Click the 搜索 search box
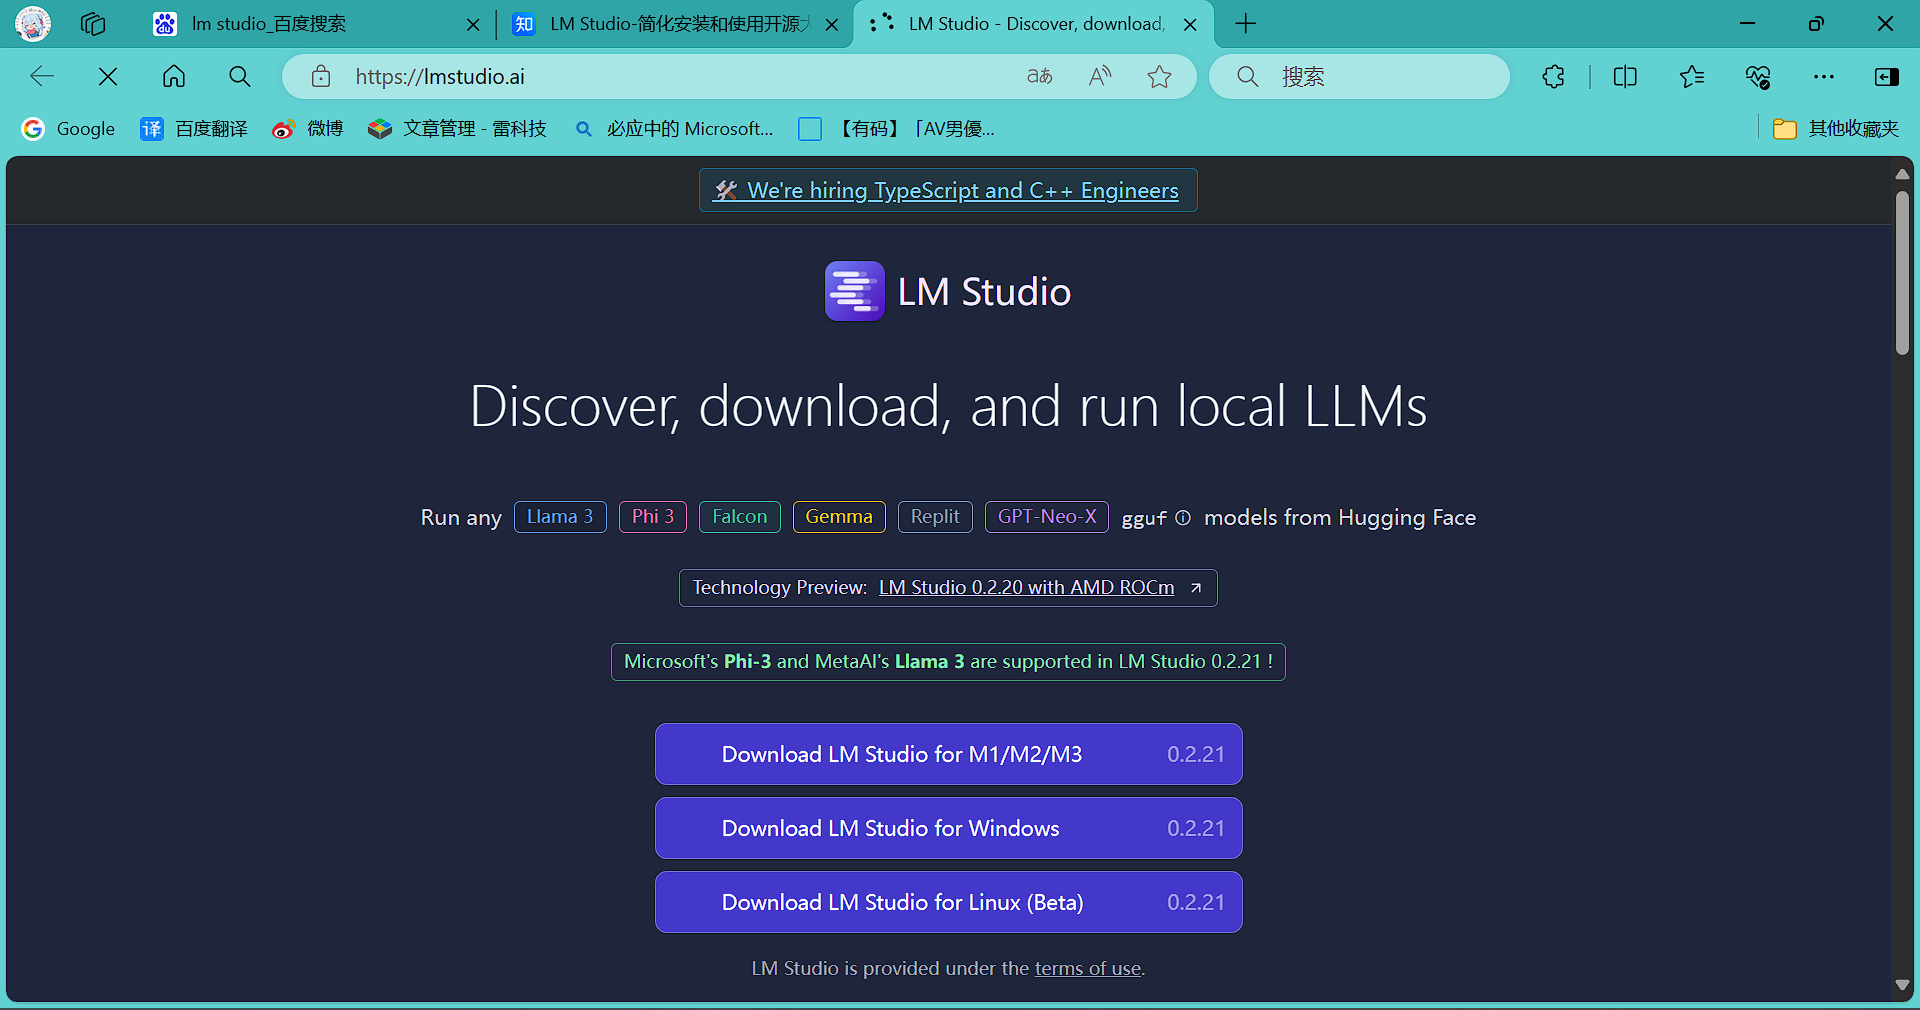The image size is (1920, 1010). click(1360, 76)
